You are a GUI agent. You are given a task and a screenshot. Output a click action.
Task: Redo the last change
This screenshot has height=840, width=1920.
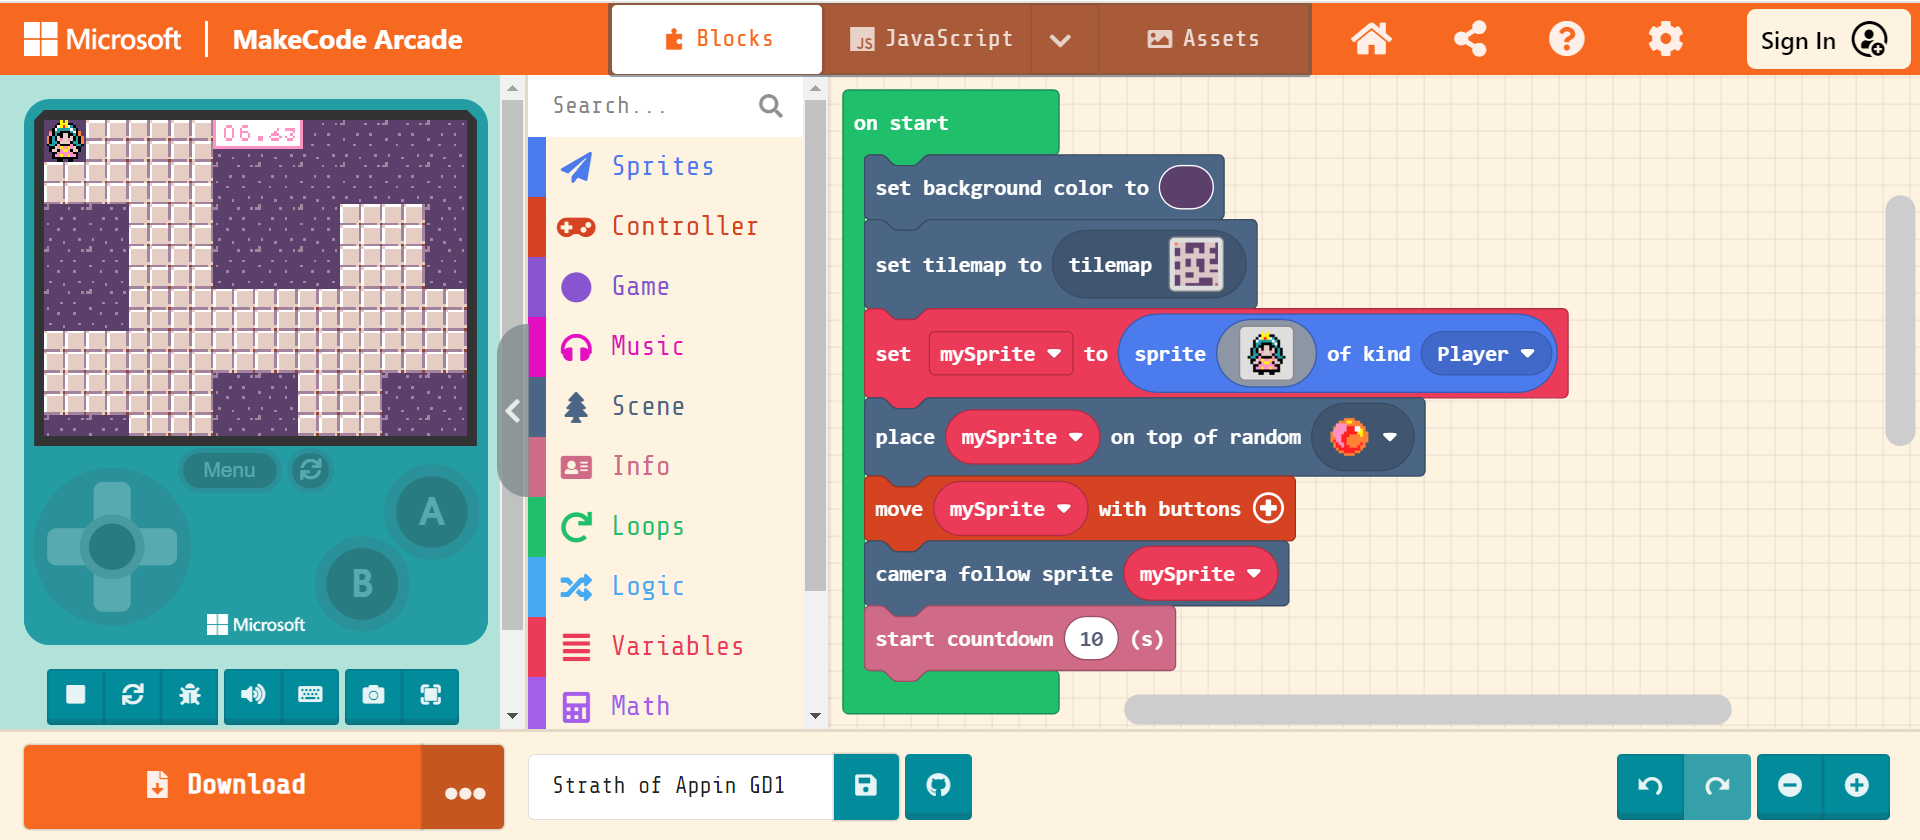[1717, 786]
